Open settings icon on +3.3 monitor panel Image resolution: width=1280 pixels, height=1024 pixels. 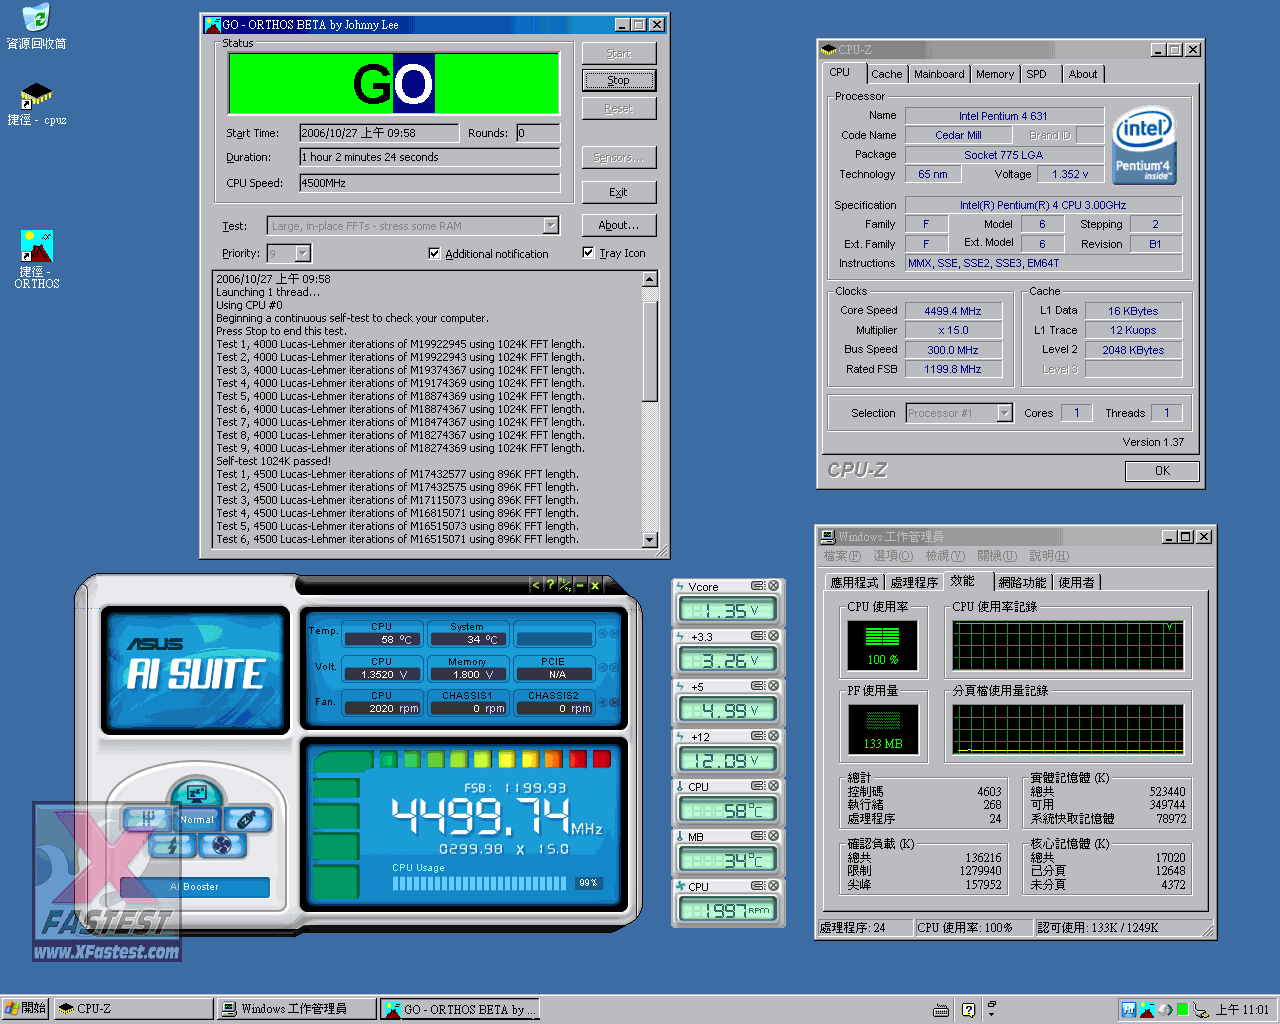pyautogui.click(x=758, y=636)
